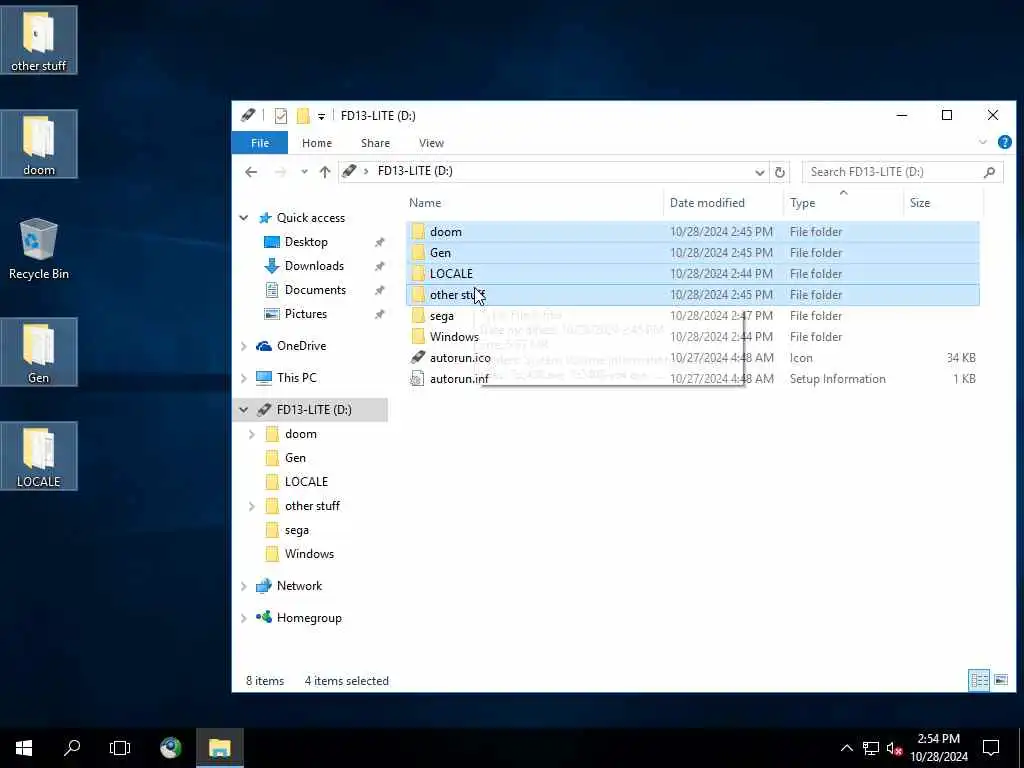Open Documents in Quick access
Screen dimensions: 1024x768
(315, 290)
